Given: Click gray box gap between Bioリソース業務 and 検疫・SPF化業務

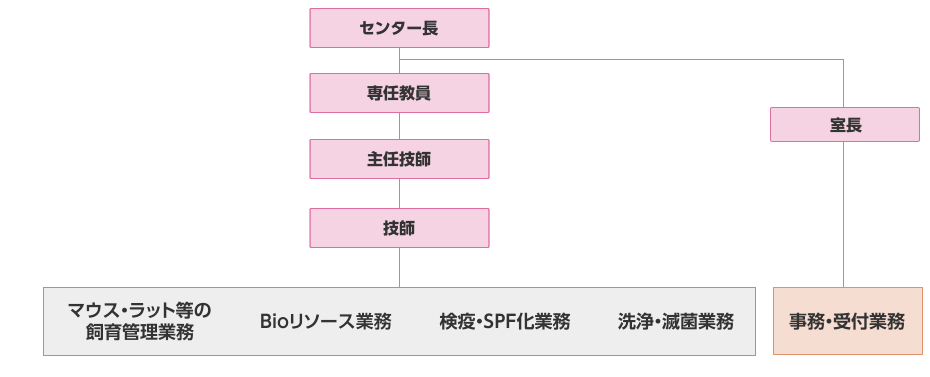Looking at the screenshot, I should 416,321.
